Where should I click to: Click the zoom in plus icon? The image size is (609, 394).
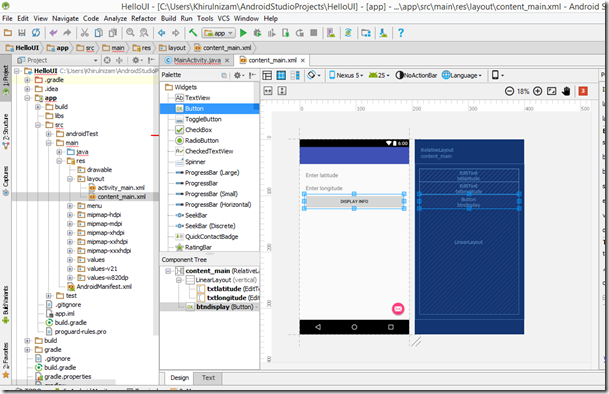coord(538,91)
